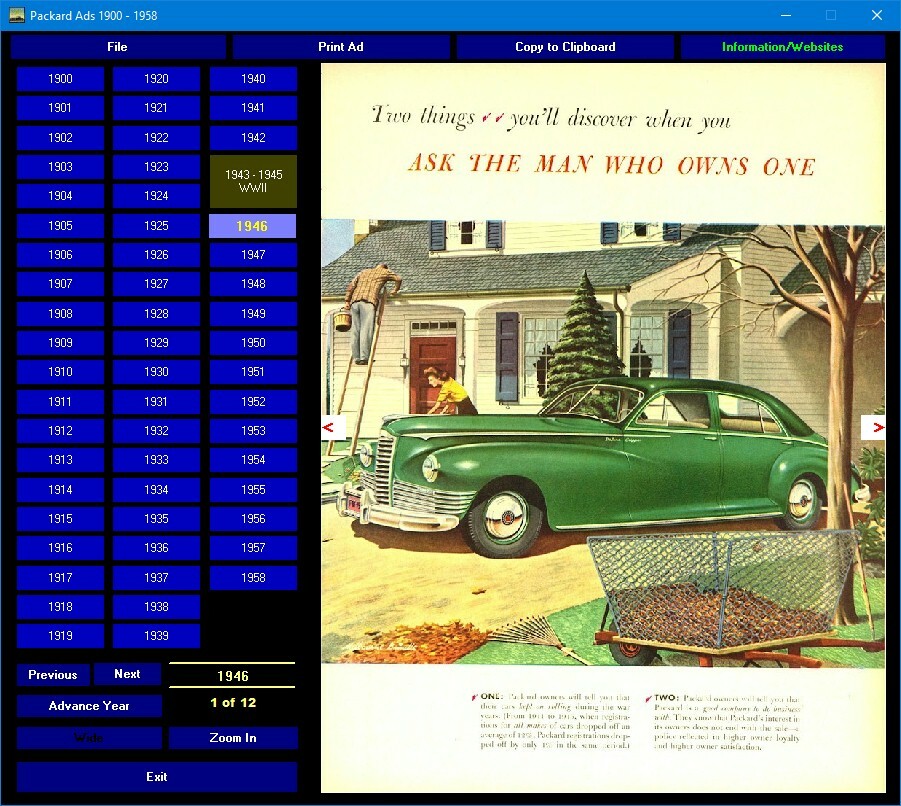Click the Previous button
901x806 pixels.
tap(53, 674)
